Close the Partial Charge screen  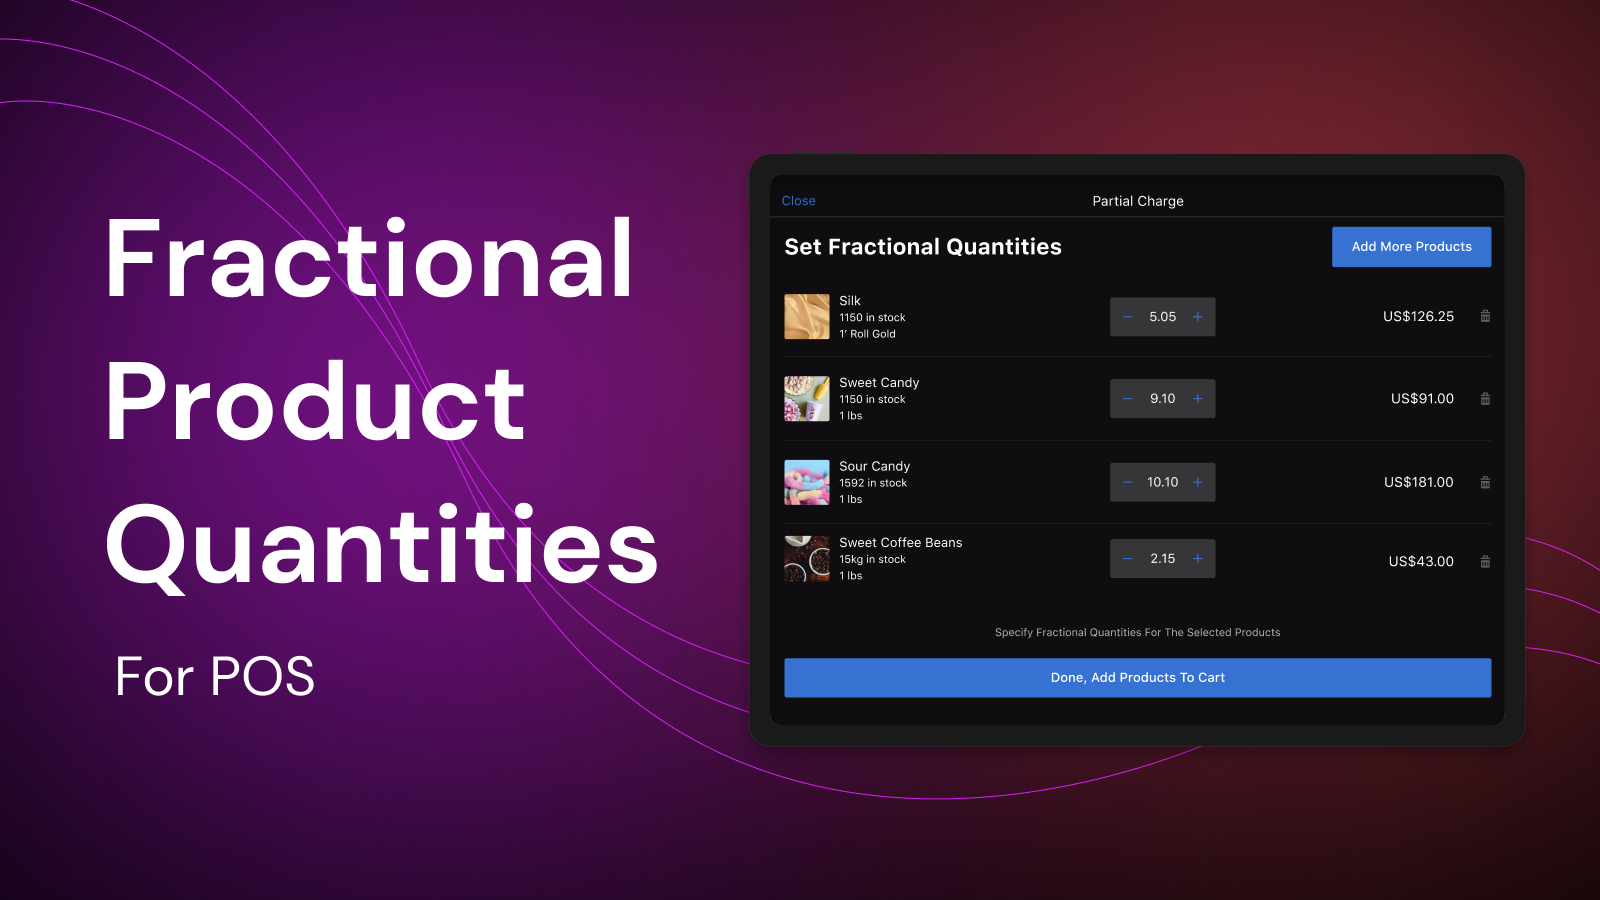pyautogui.click(x=798, y=200)
